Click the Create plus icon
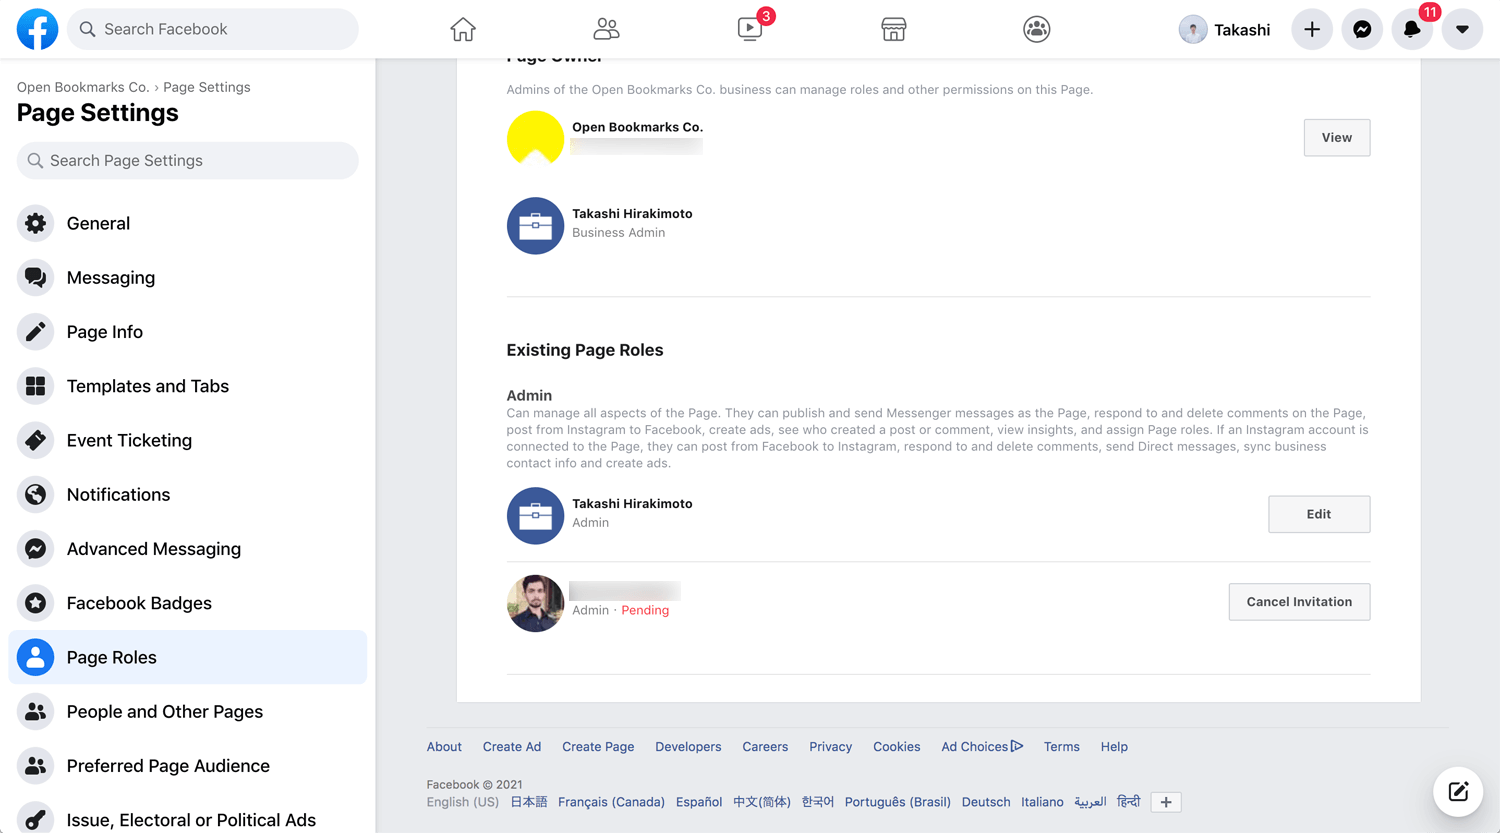This screenshot has height=833, width=1500. [x=1312, y=30]
